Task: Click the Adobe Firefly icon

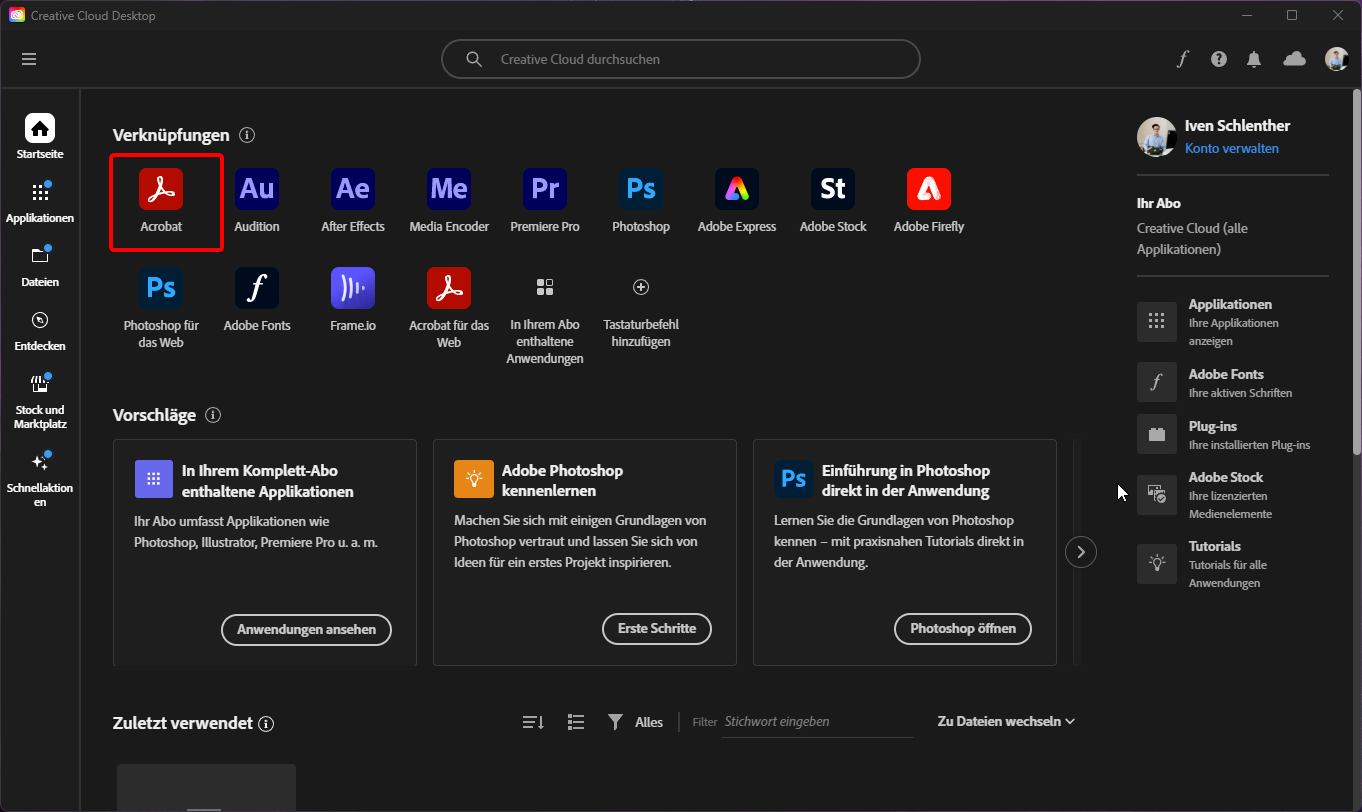Action: click(x=929, y=189)
